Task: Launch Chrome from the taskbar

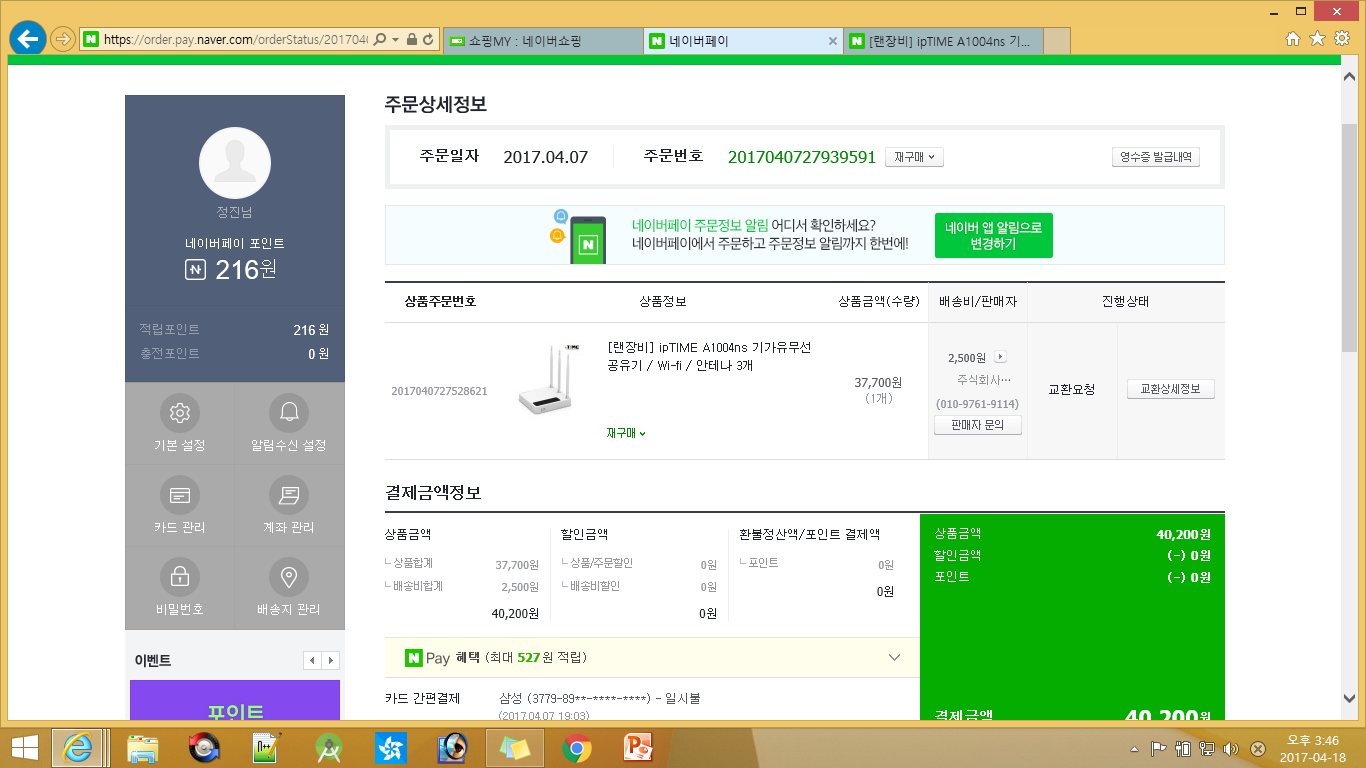Action: [x=575, y=747]
